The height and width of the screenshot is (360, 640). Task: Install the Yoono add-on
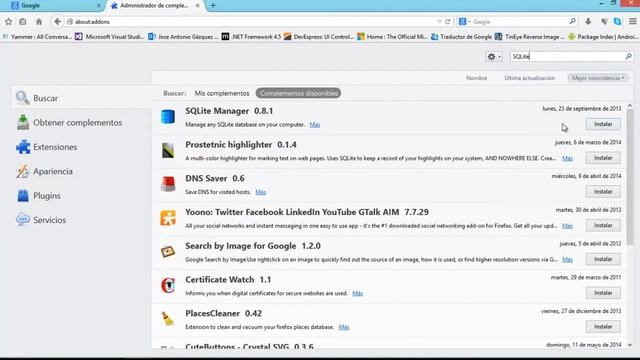pos(603,225)
